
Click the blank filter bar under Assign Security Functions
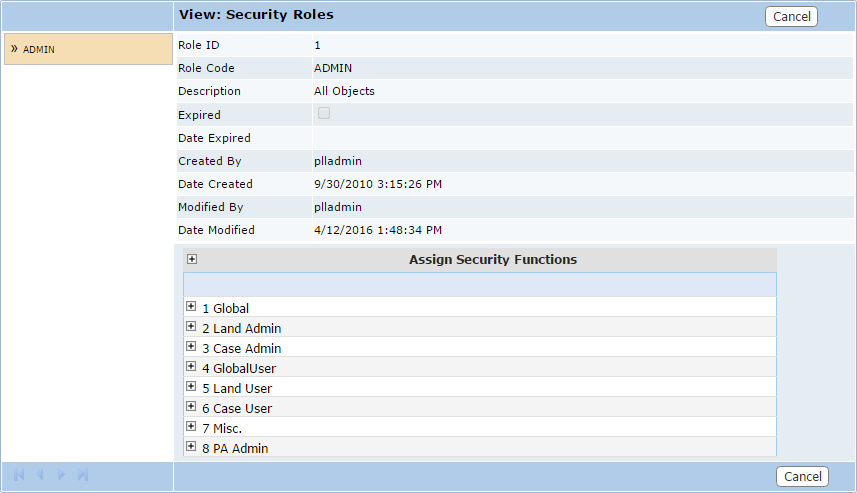click(x=480, y=285)
